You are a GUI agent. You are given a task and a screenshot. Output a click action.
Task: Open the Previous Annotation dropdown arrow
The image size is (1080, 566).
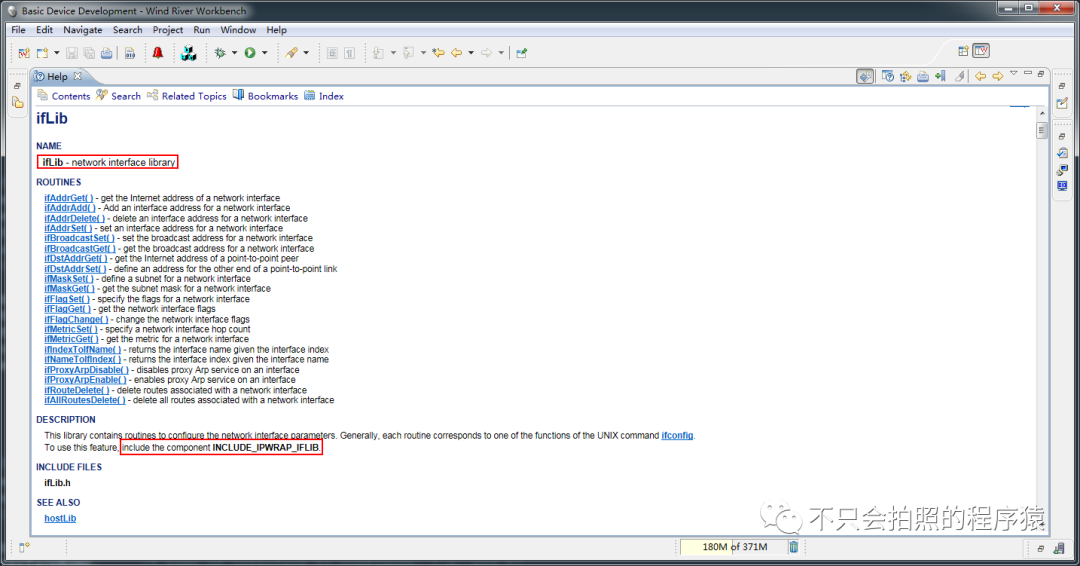pos(423,53)
